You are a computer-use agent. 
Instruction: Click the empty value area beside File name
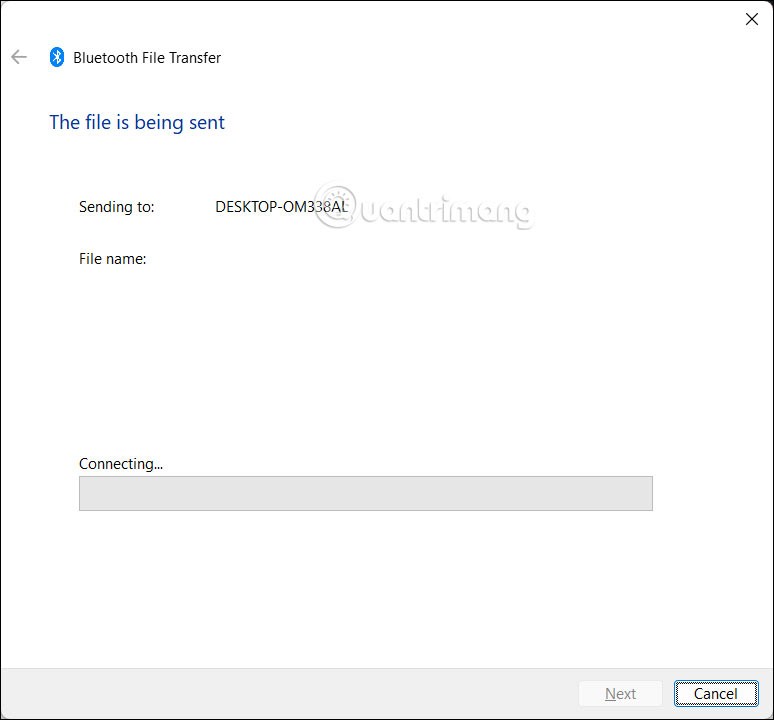(300, 259)
